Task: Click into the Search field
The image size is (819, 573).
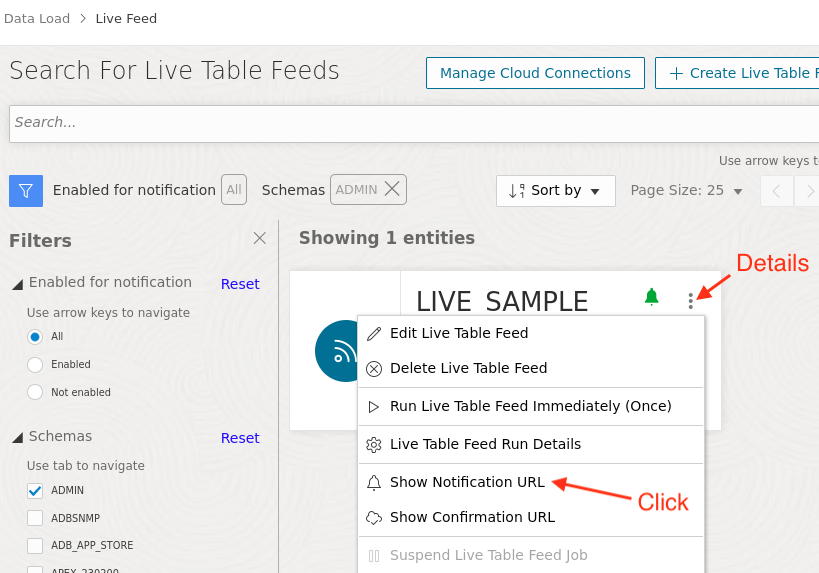Action: [x=414, y=123]
